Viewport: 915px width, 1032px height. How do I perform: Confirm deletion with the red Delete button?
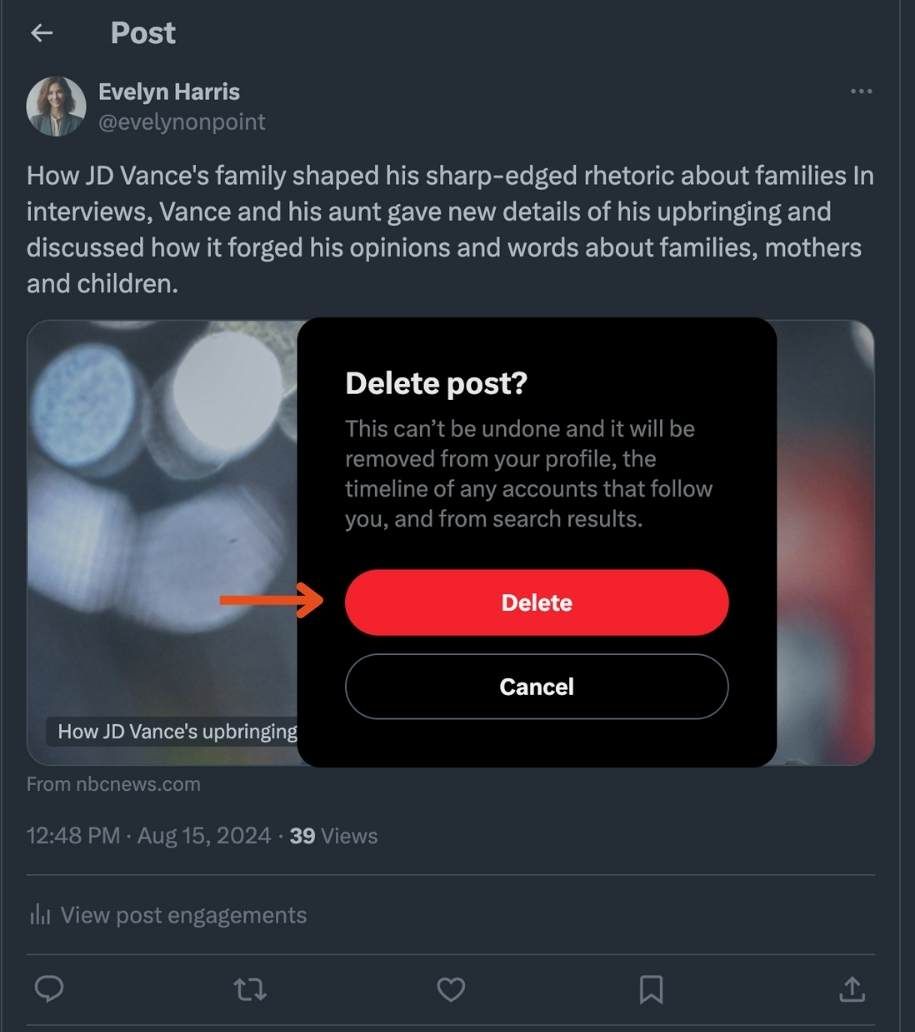point(536,602)
